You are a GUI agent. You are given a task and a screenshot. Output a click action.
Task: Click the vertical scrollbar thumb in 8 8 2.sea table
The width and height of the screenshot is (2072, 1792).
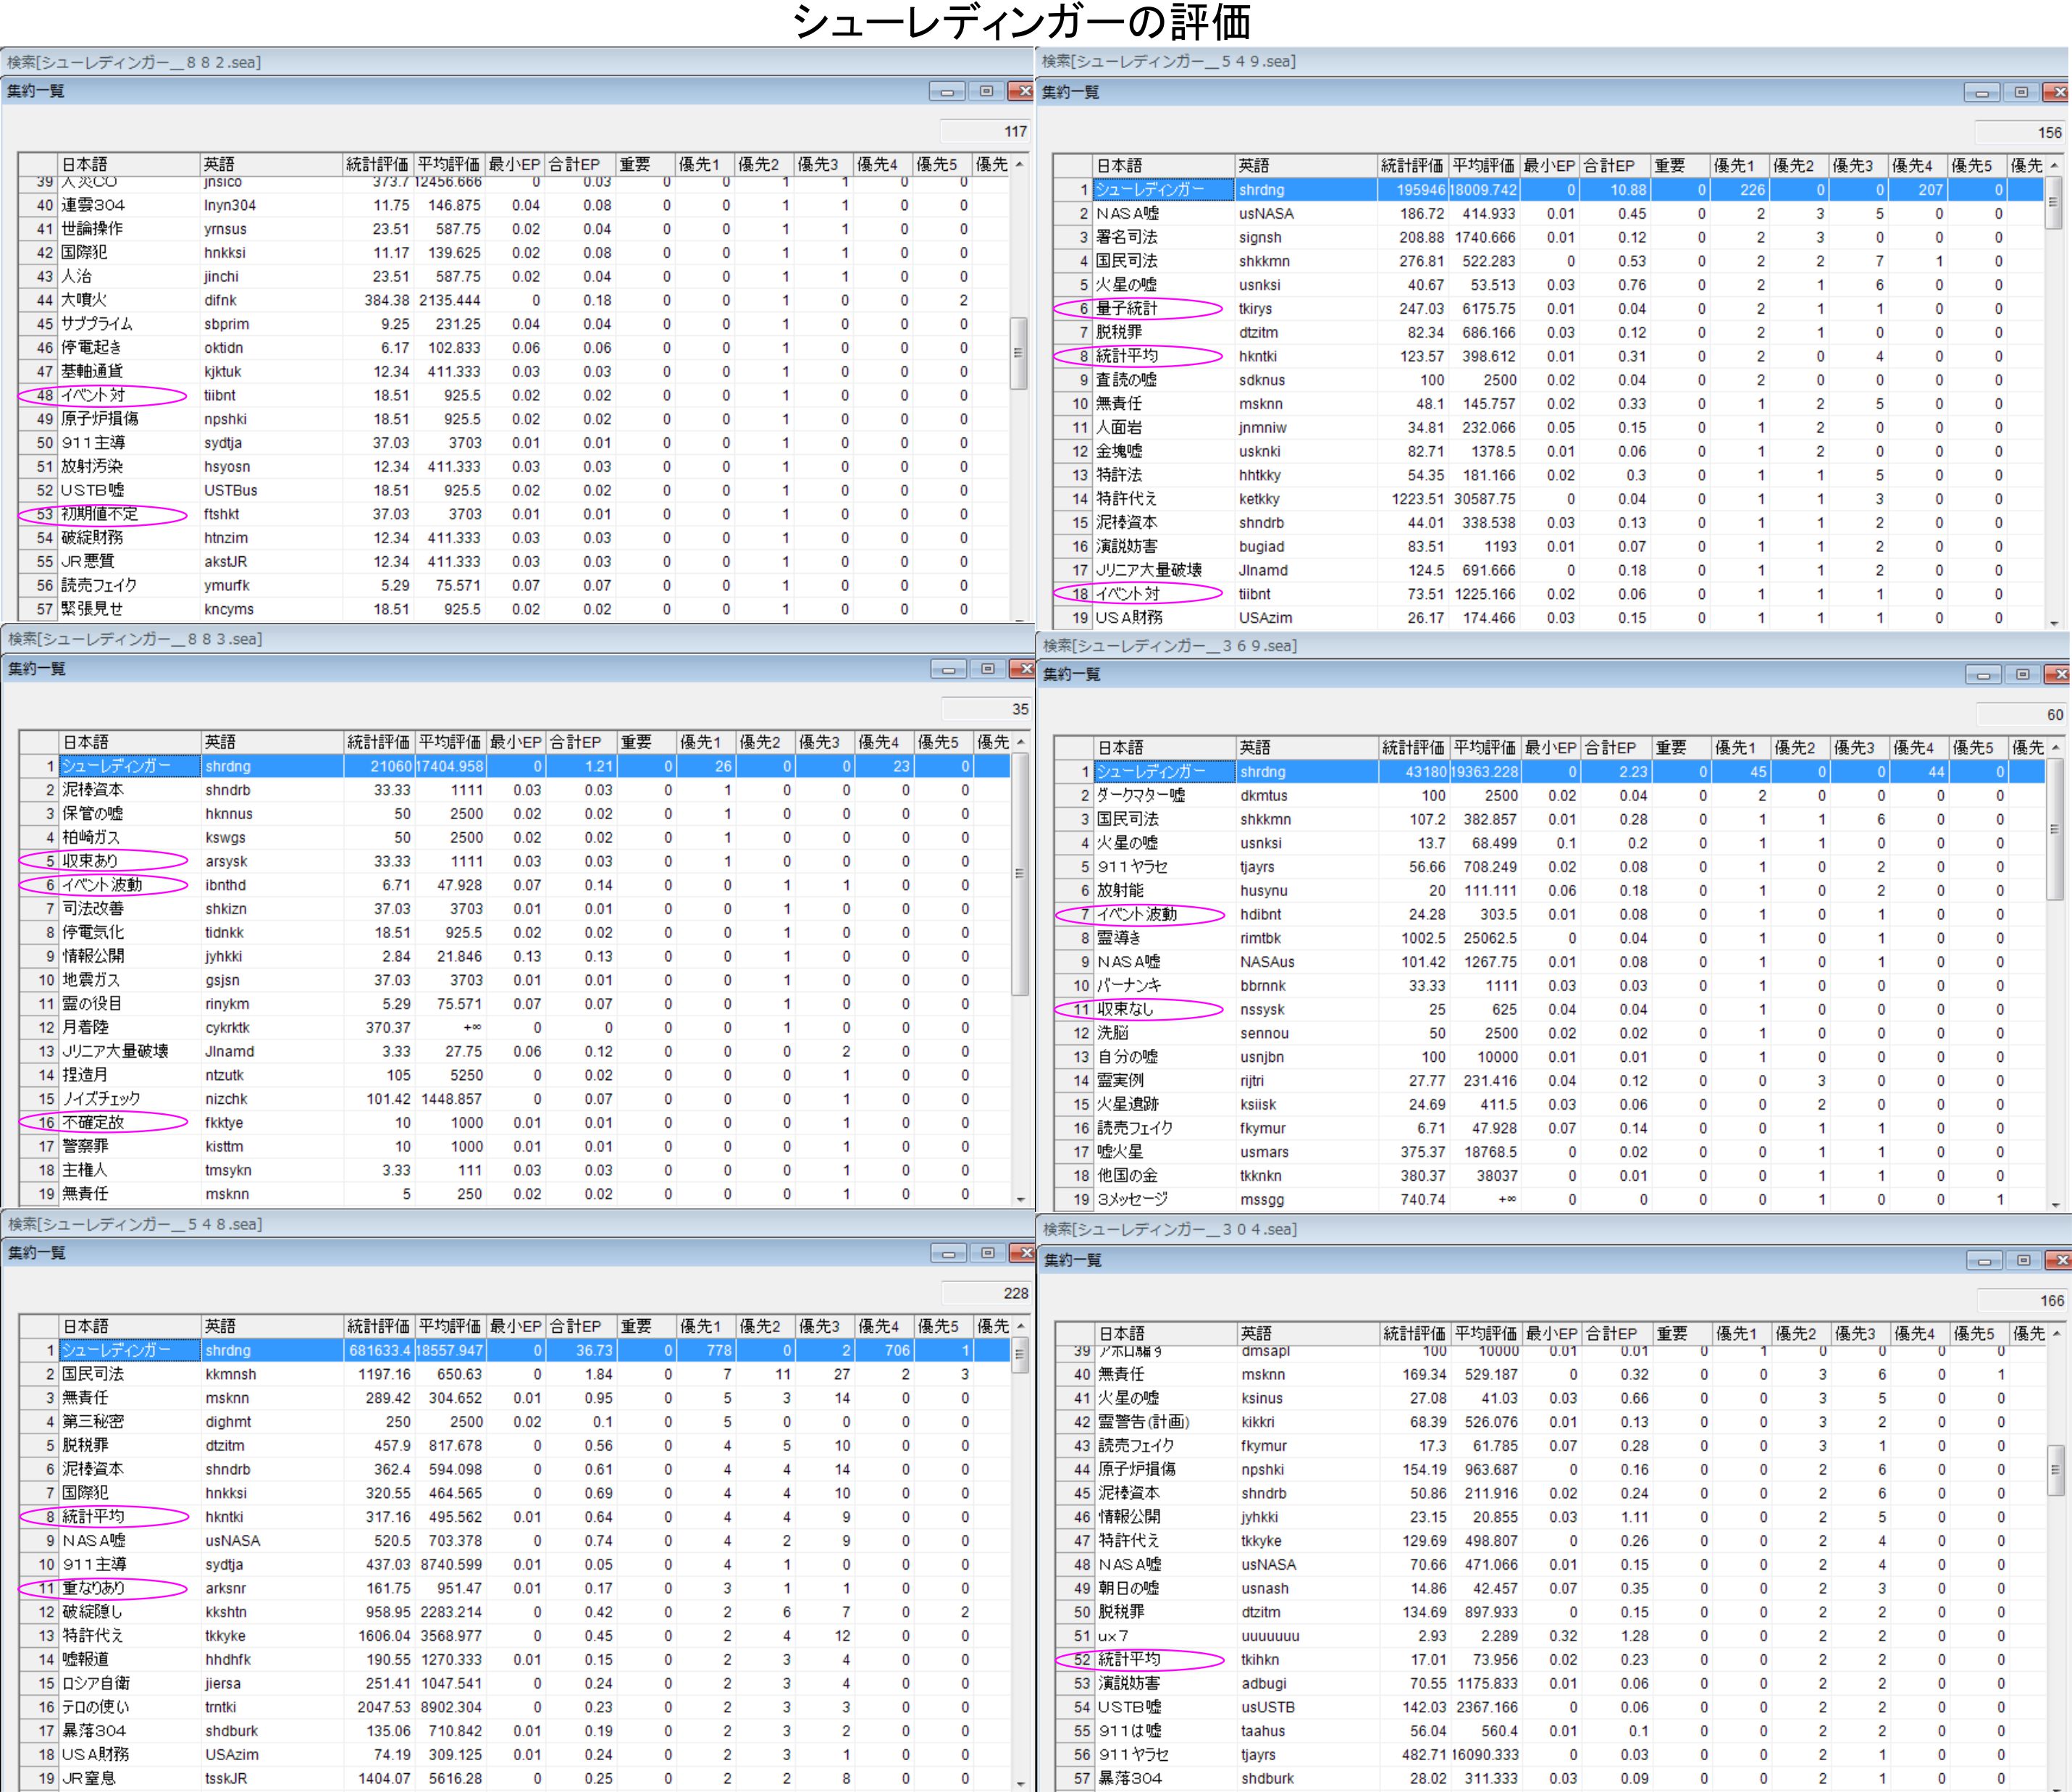pyautogui.click(x=1018, y=352)
